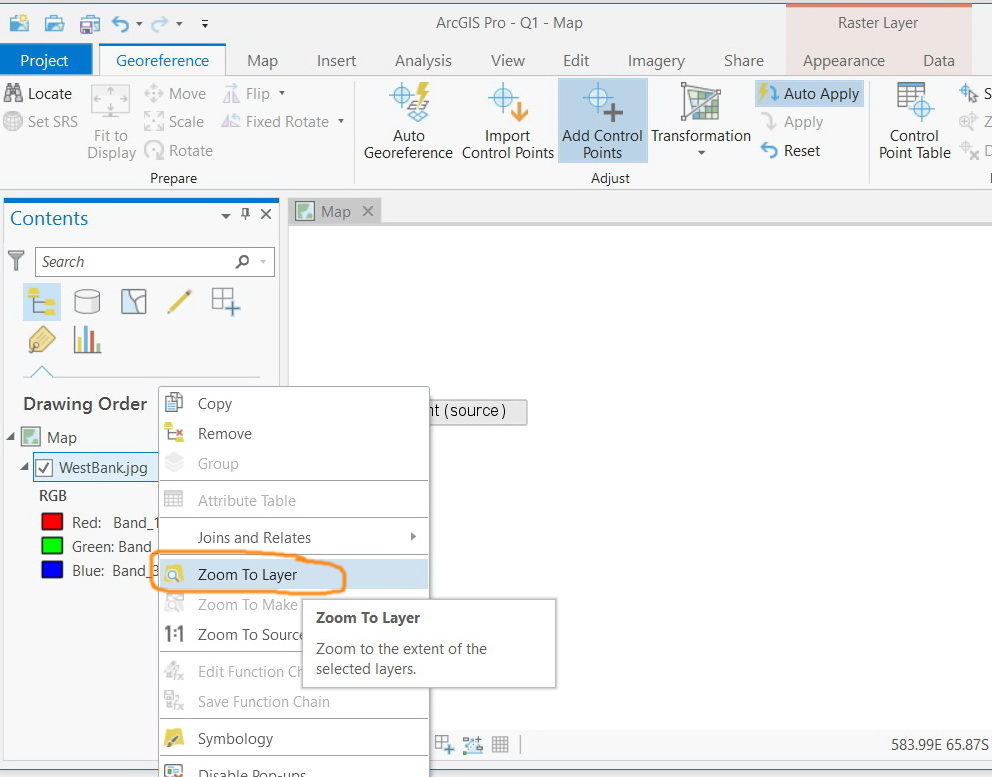Image resolution: width=992 pixels, height=777 pixels.
Task: Open the Undo history dropdown arrow
Action: [139, 24]
